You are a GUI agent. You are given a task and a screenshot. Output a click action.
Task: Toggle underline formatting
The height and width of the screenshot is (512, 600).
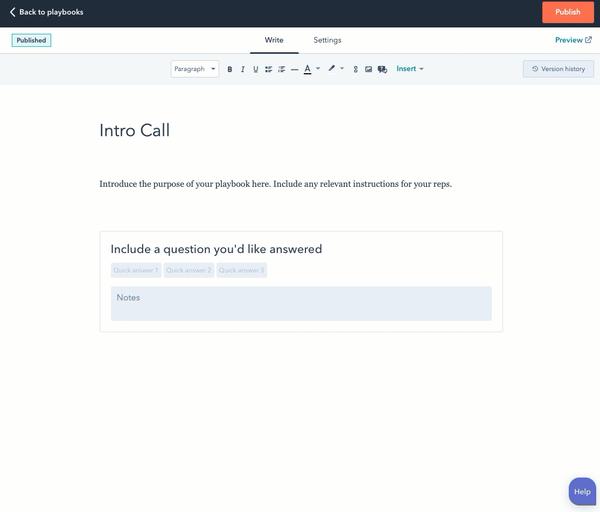pyautogui.click(x=255, y=69)
